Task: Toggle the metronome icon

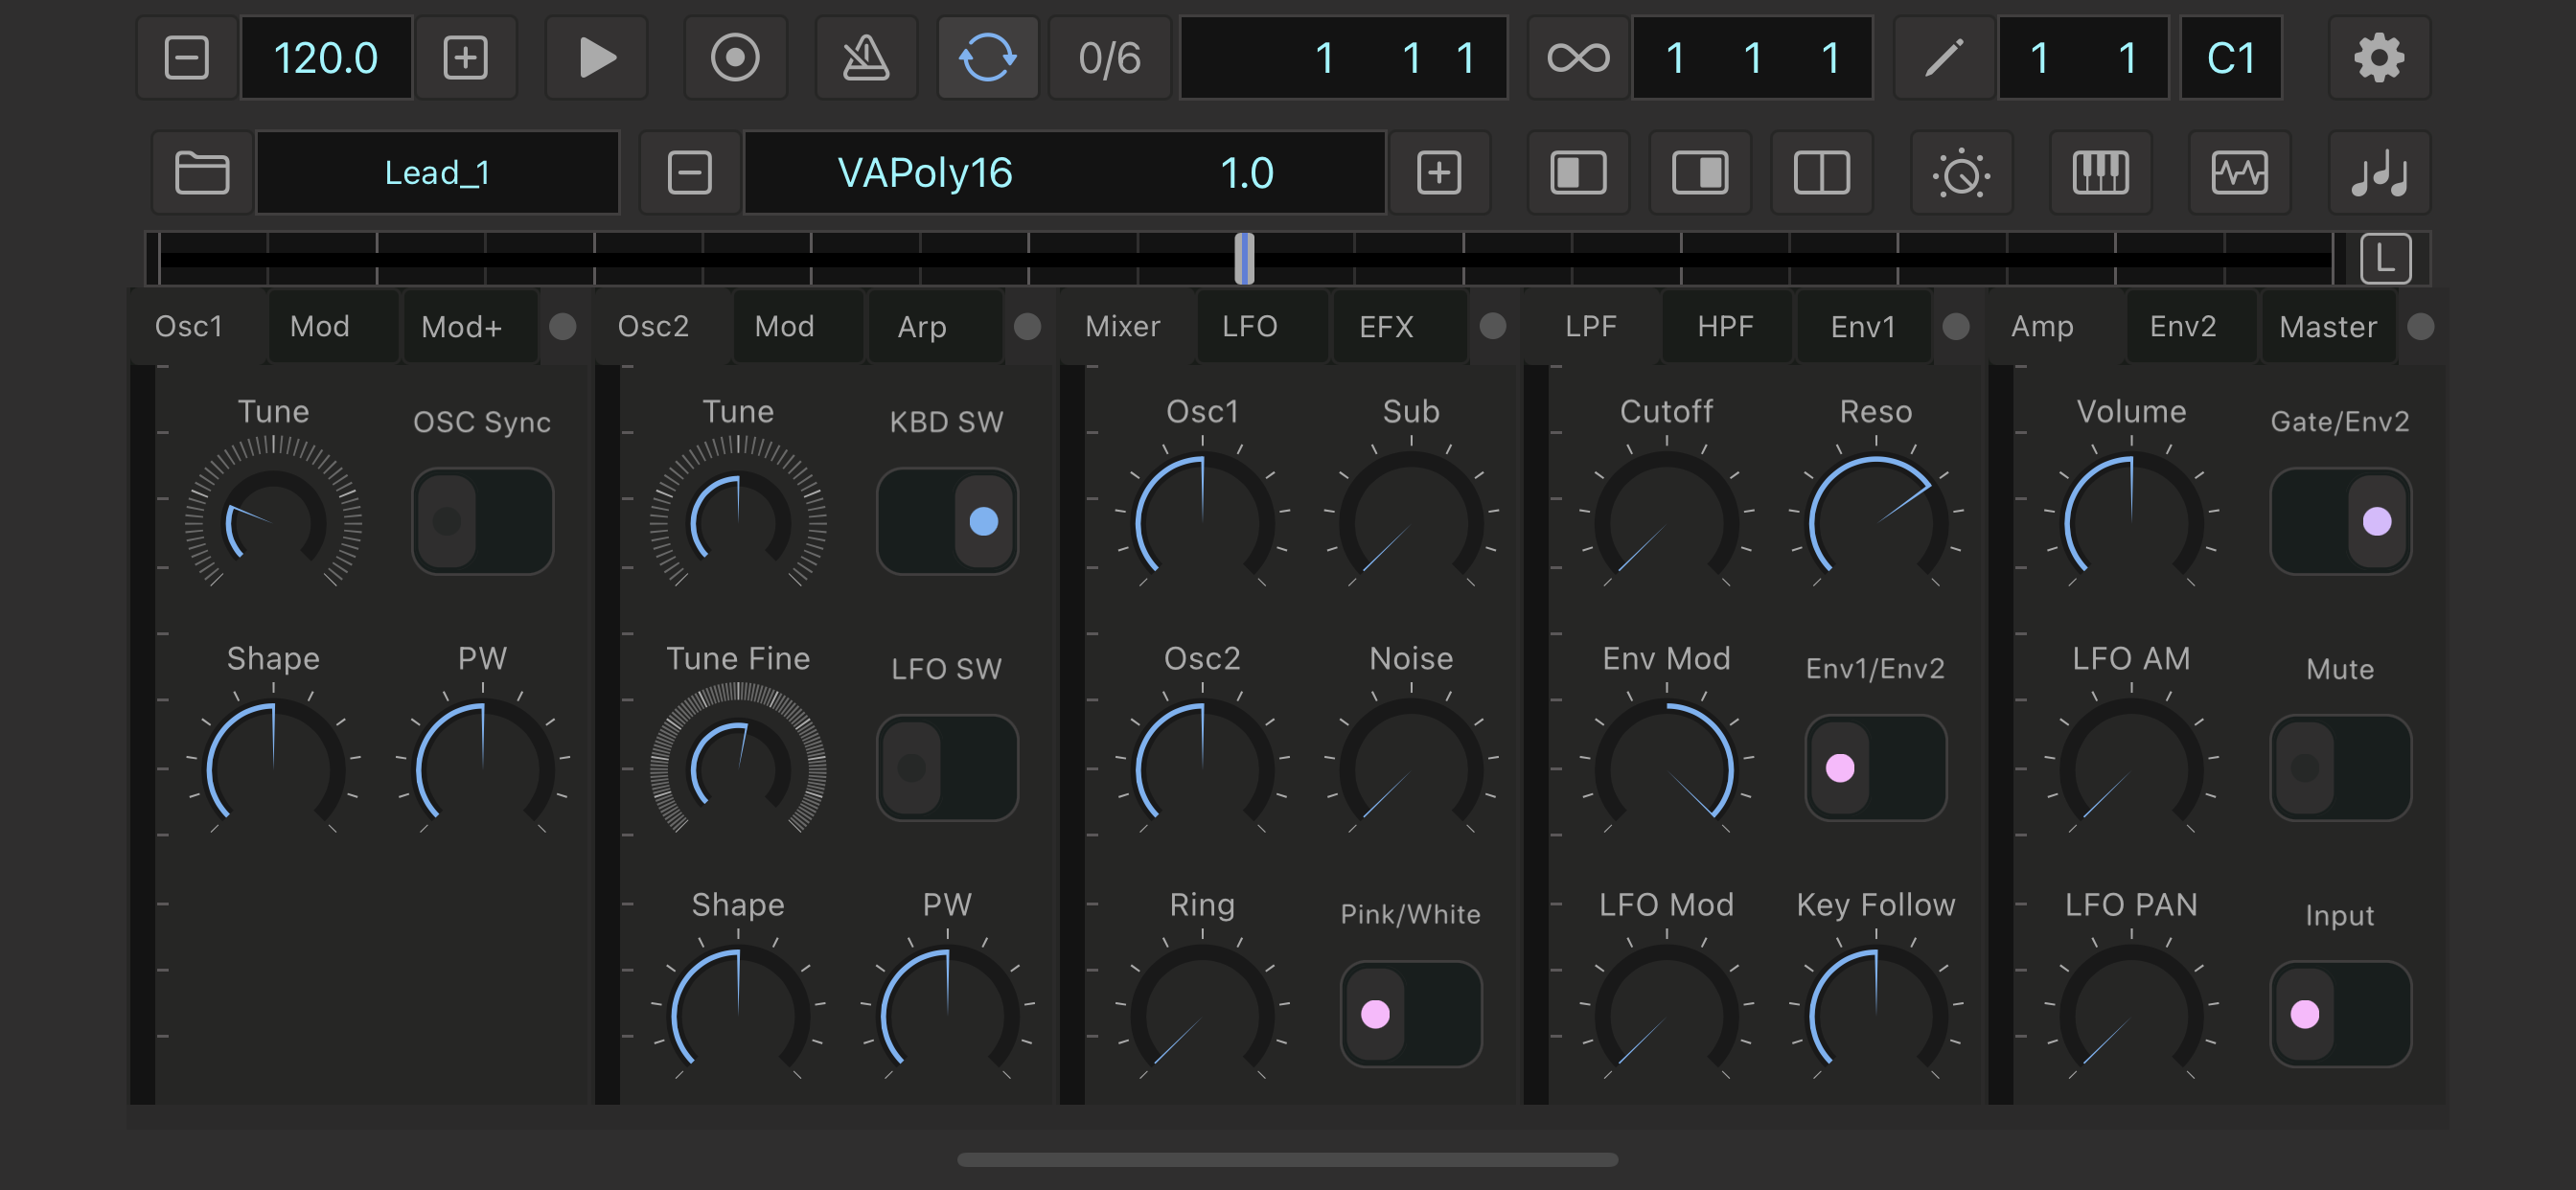Action: 866,57
